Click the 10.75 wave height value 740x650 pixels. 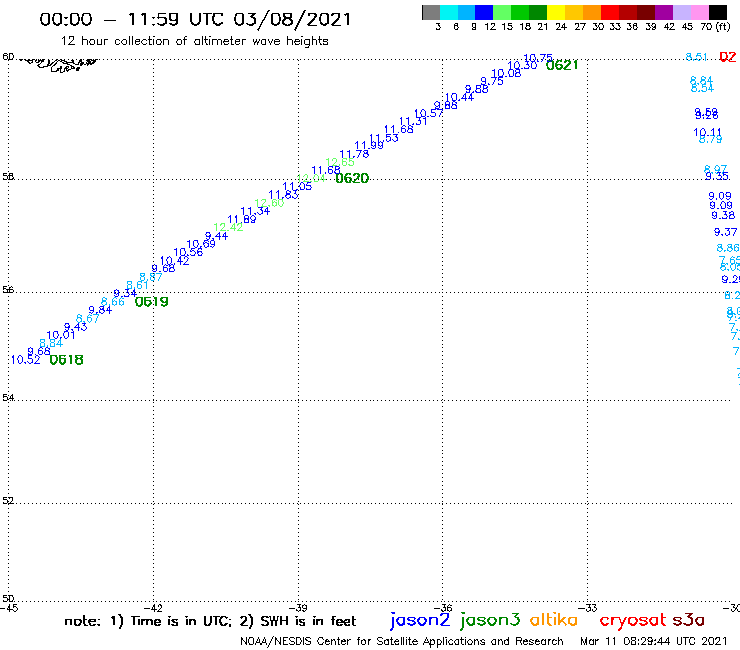[538, 58]
